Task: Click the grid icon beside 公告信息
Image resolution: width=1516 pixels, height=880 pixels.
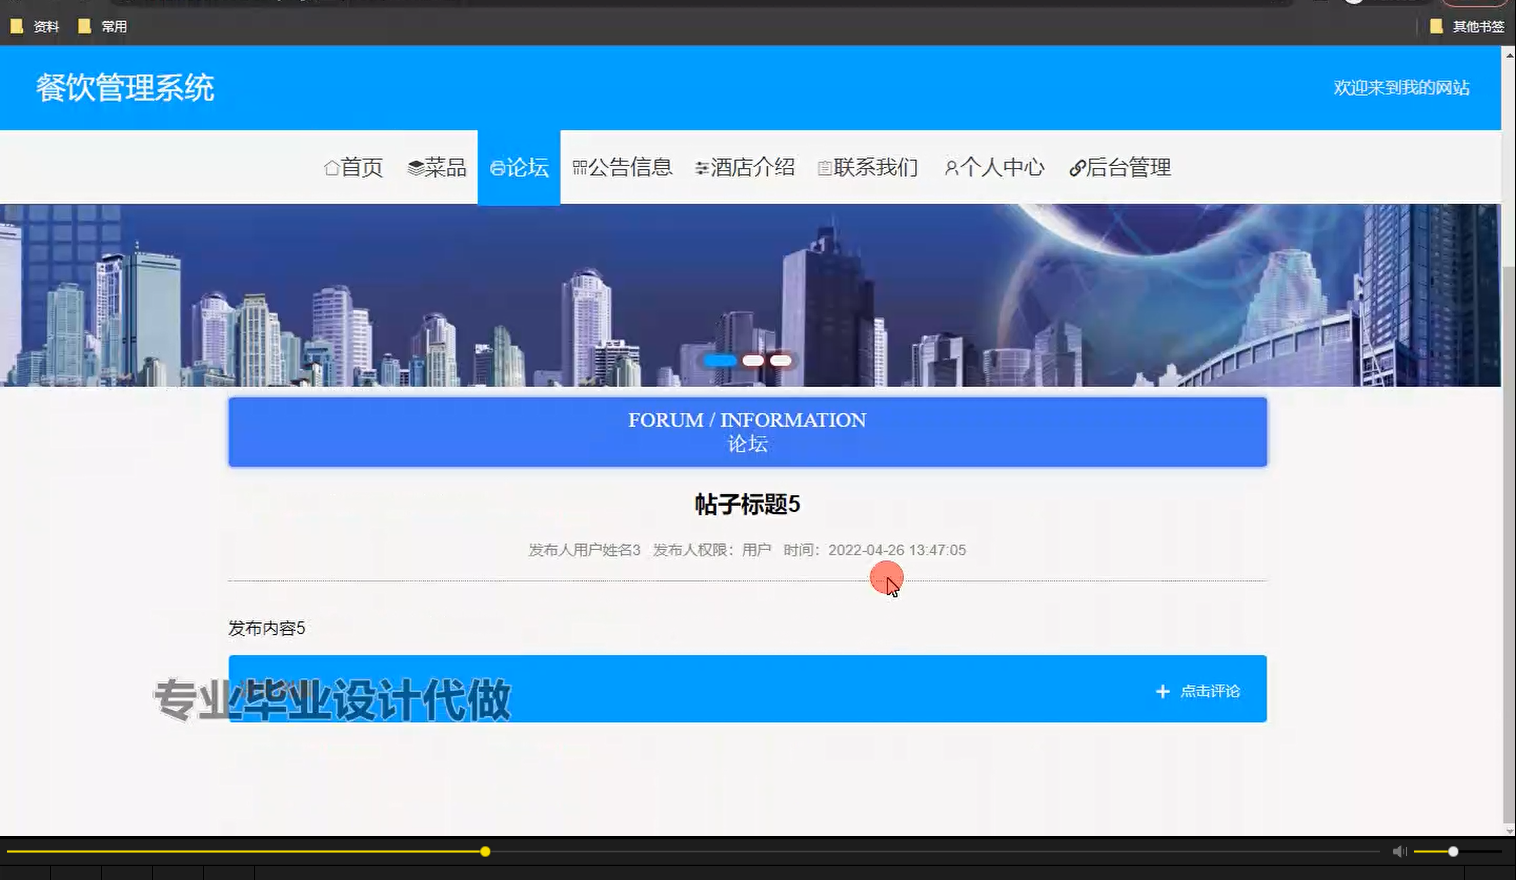Action: pos(581,167)
